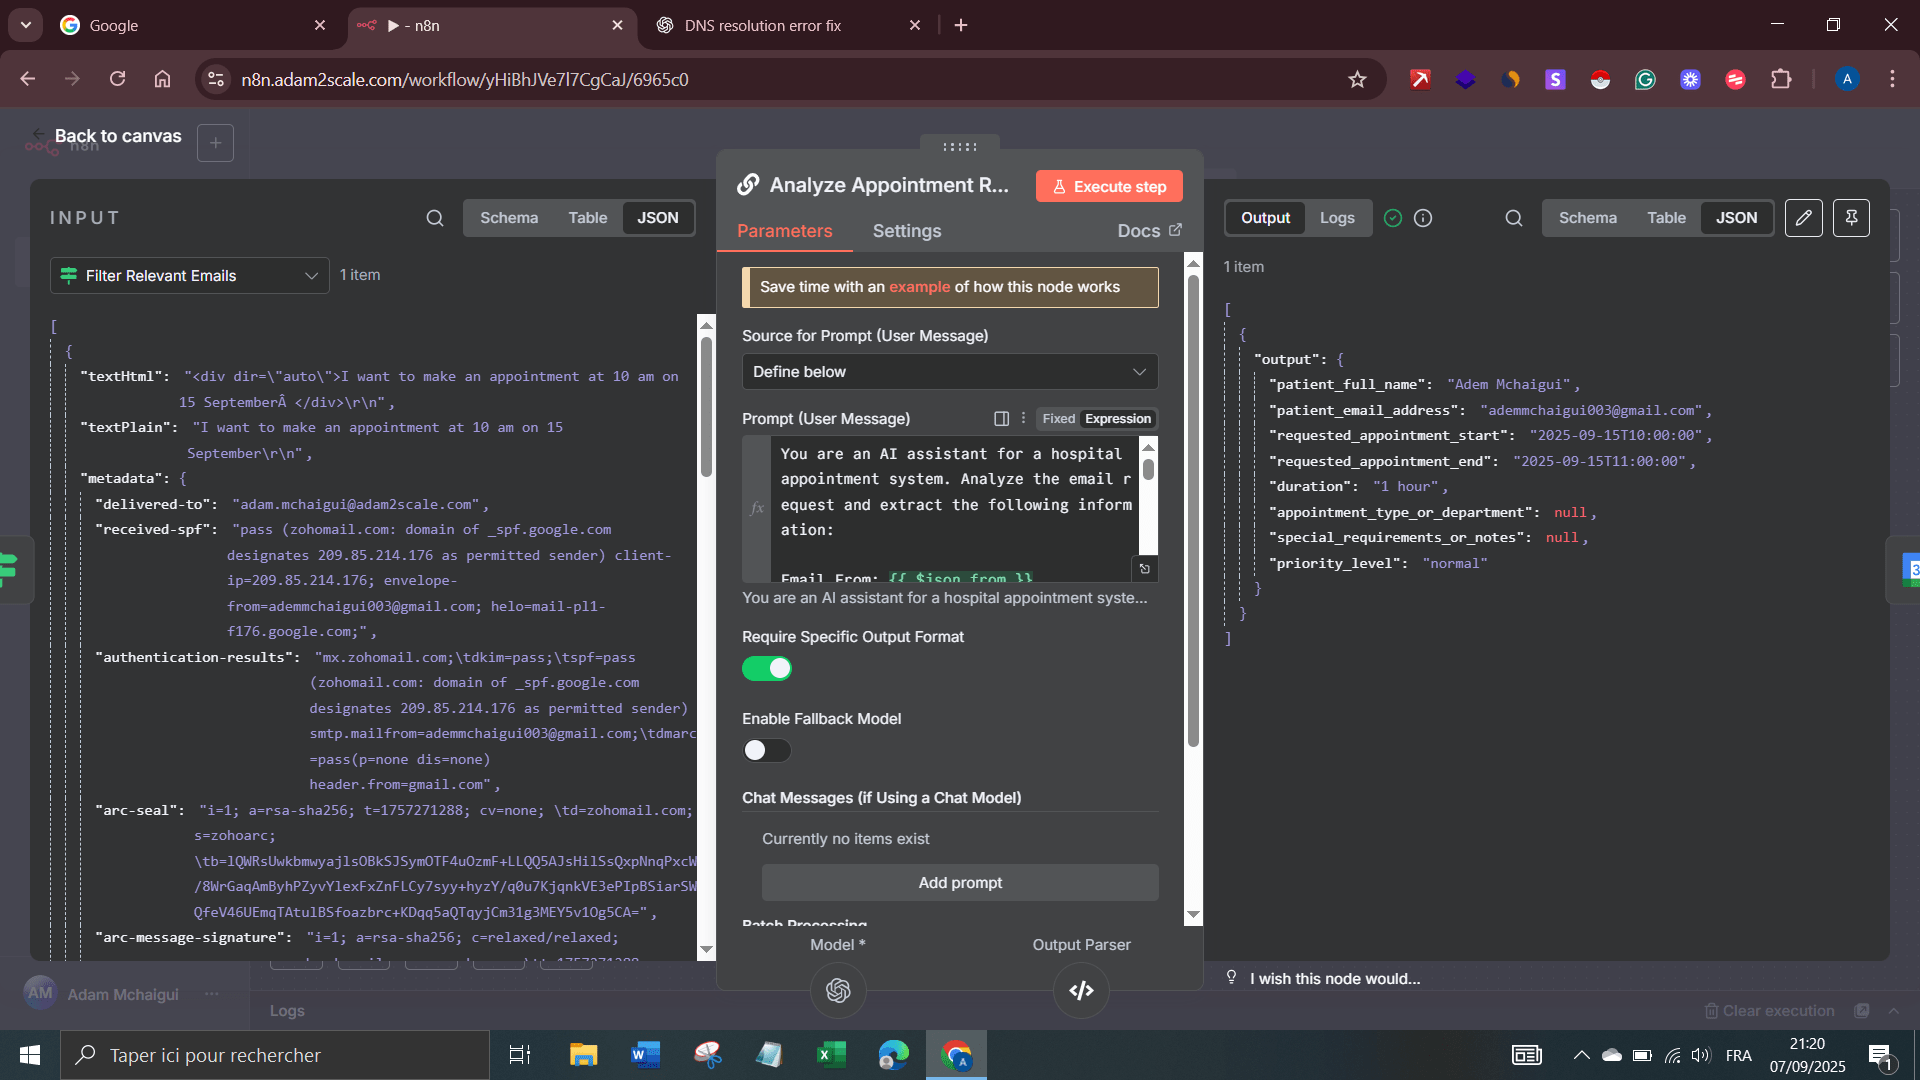Enable the Fallback Model toggle
Viewport: 1920px width, 1080px height.
pyautogui.click(x=767, y=751)
